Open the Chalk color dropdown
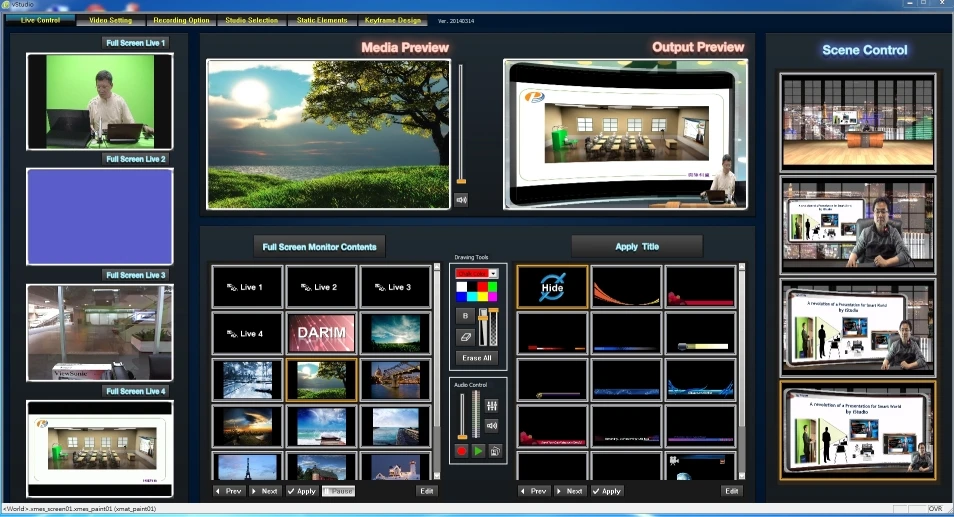954x517 pixels. coord(493,273)
